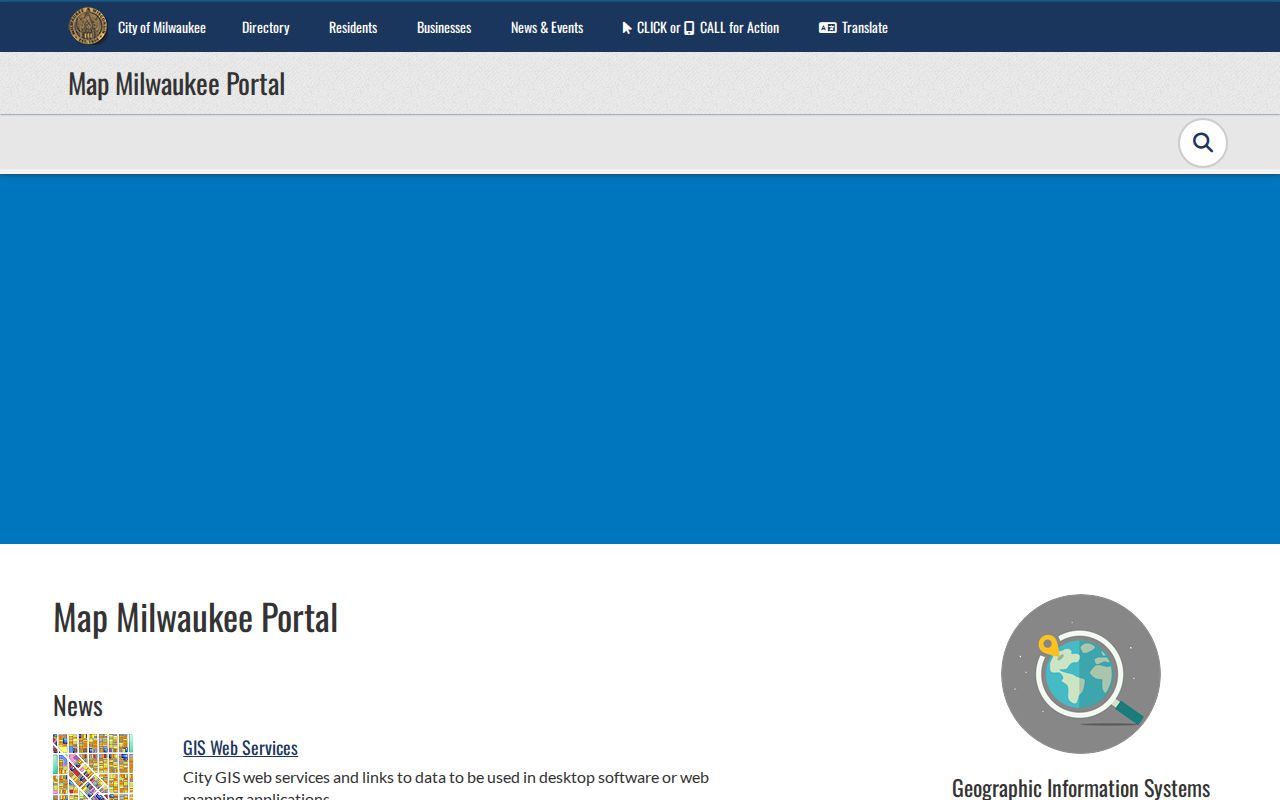Open the Residents menu
This screenshot has width=1280, height=800.
353,28
